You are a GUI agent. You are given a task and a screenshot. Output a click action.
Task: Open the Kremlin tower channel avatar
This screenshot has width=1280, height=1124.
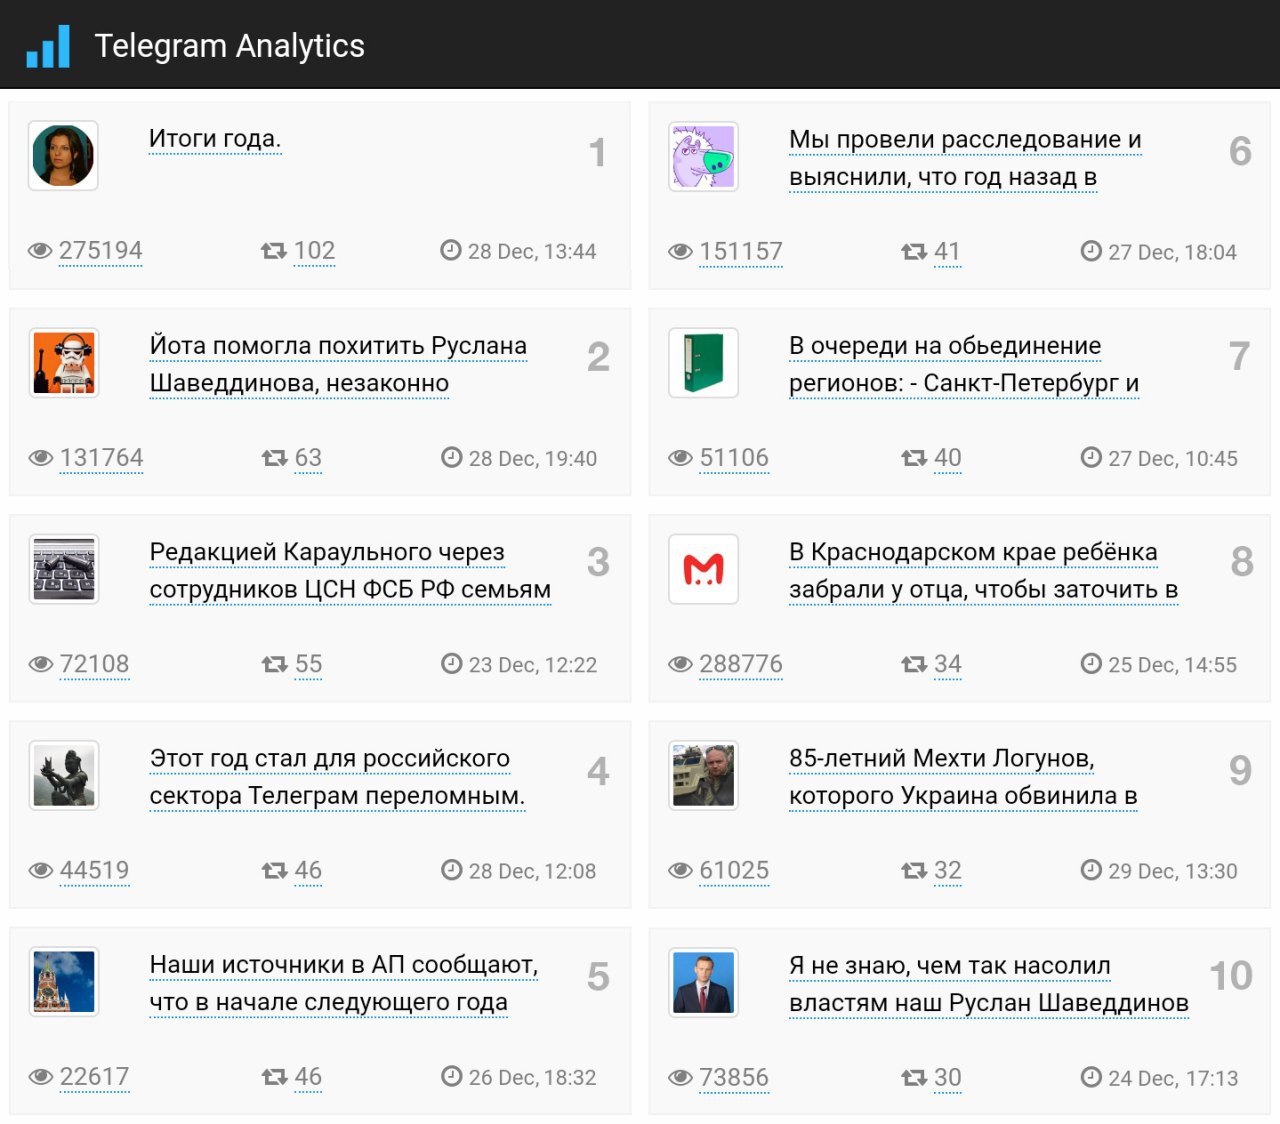(64, 982)
